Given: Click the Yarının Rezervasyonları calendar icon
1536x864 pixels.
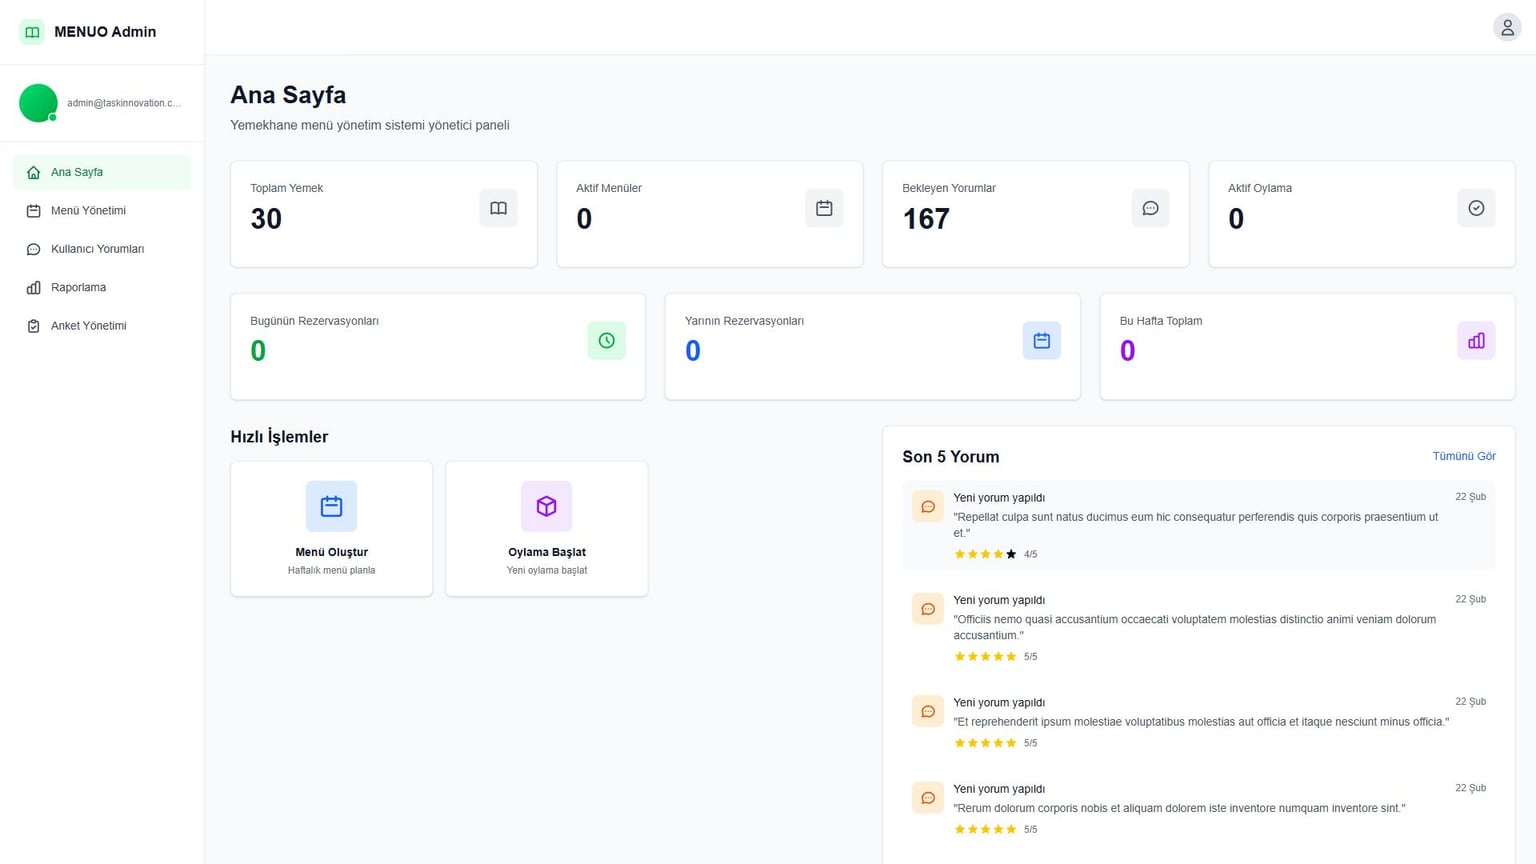Looking at the screenshot, I should (x=1041, y=341).
